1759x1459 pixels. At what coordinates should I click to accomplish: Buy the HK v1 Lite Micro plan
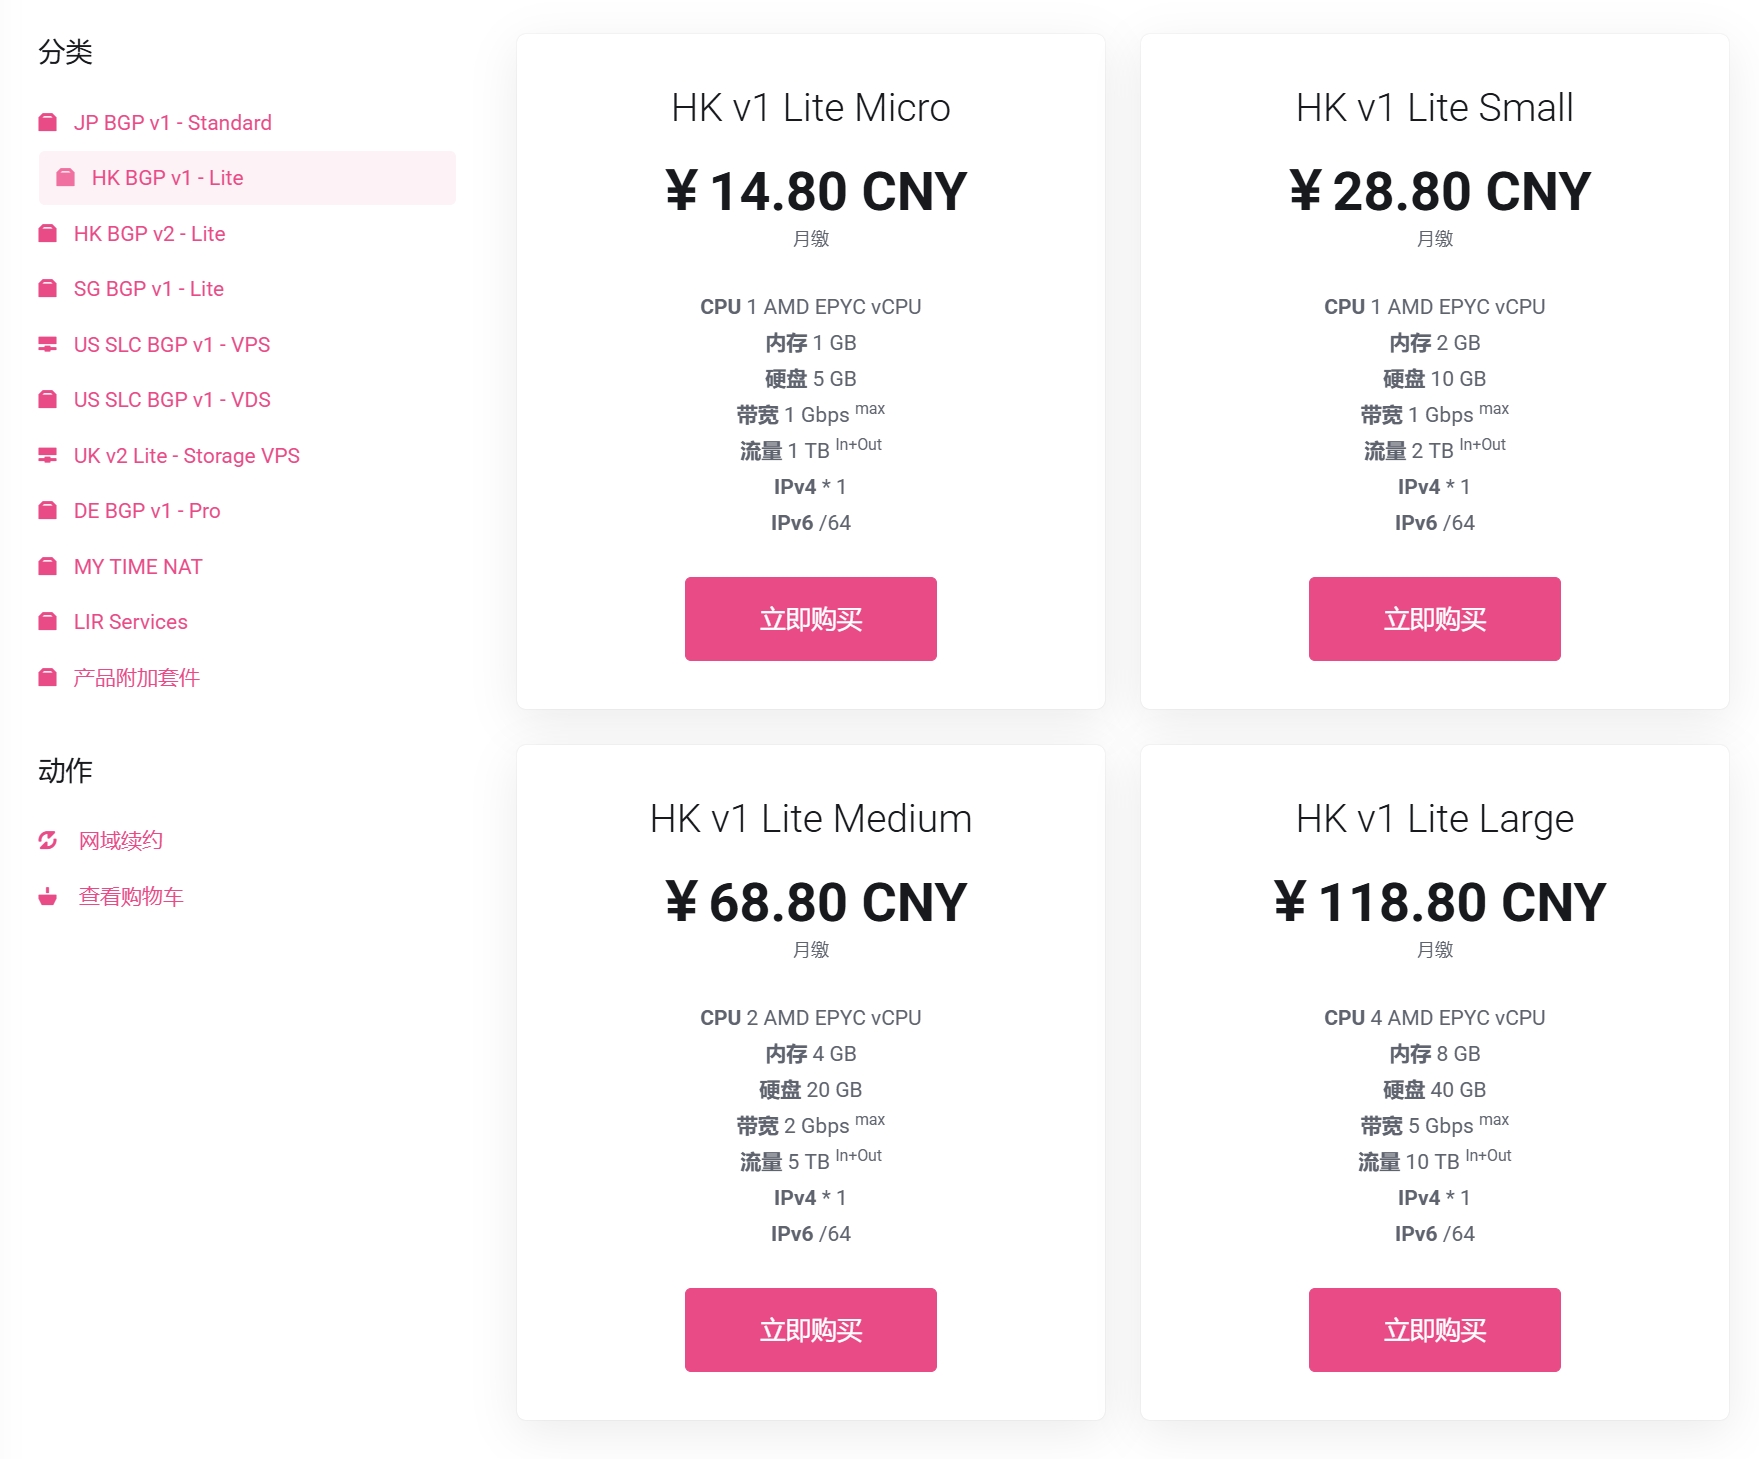[x=810, y=619]
